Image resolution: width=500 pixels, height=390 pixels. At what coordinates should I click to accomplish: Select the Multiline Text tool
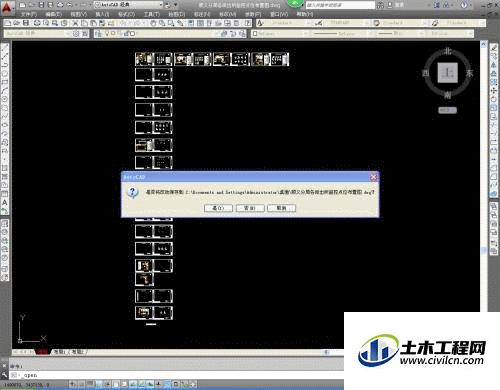[5, 202]
